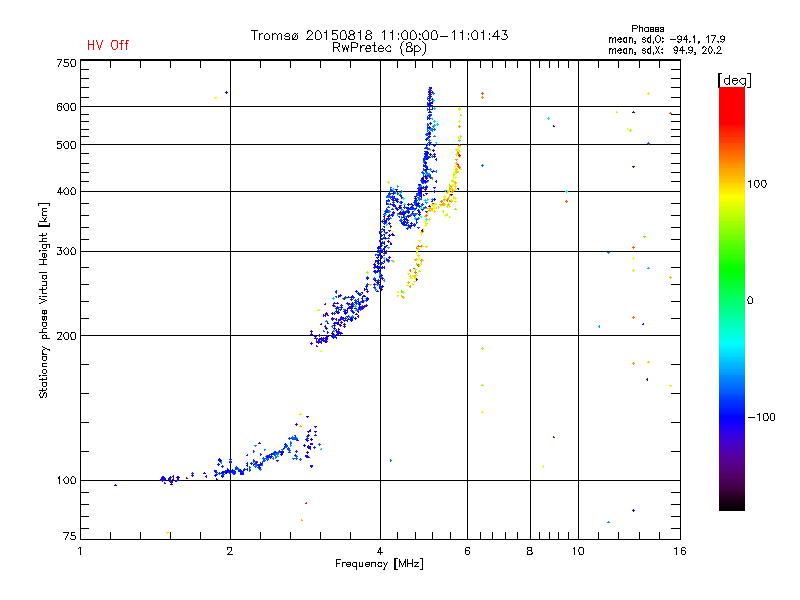Click the x-axis value "4"
The image size is (800, 600).
[380, 551]
